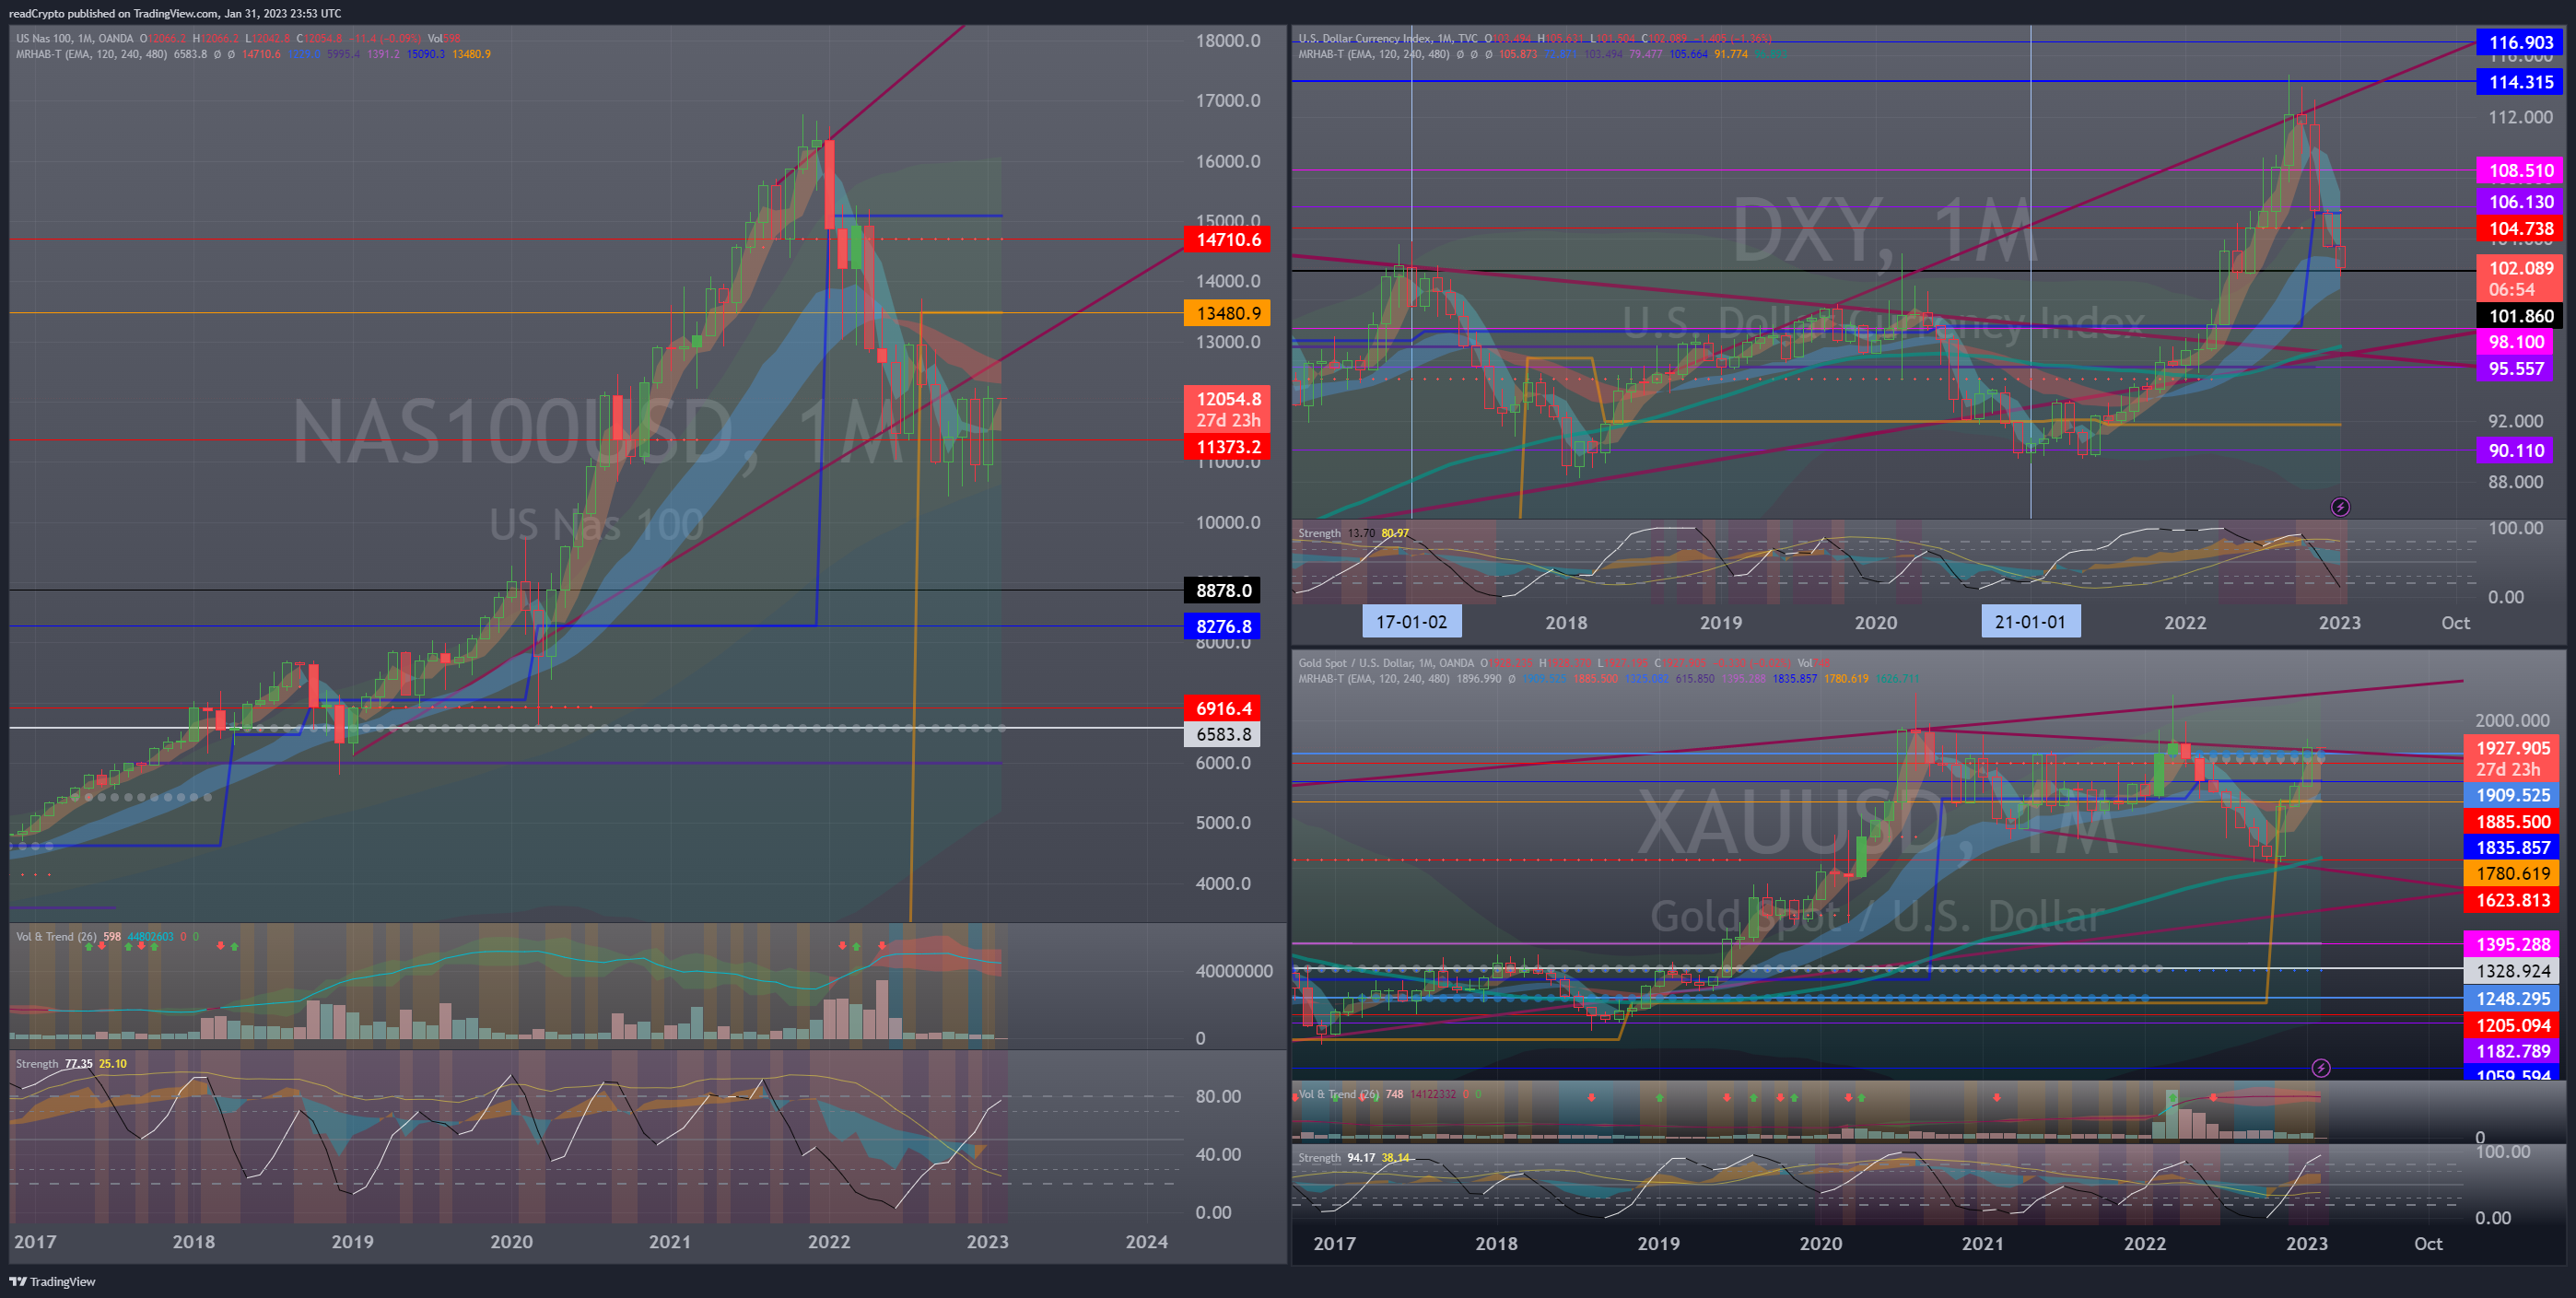Image resolution: width=2576 pixels, height=1298 pixels.
Task: Click the magenta 98.100 level label
Action: click(2514, 342)
